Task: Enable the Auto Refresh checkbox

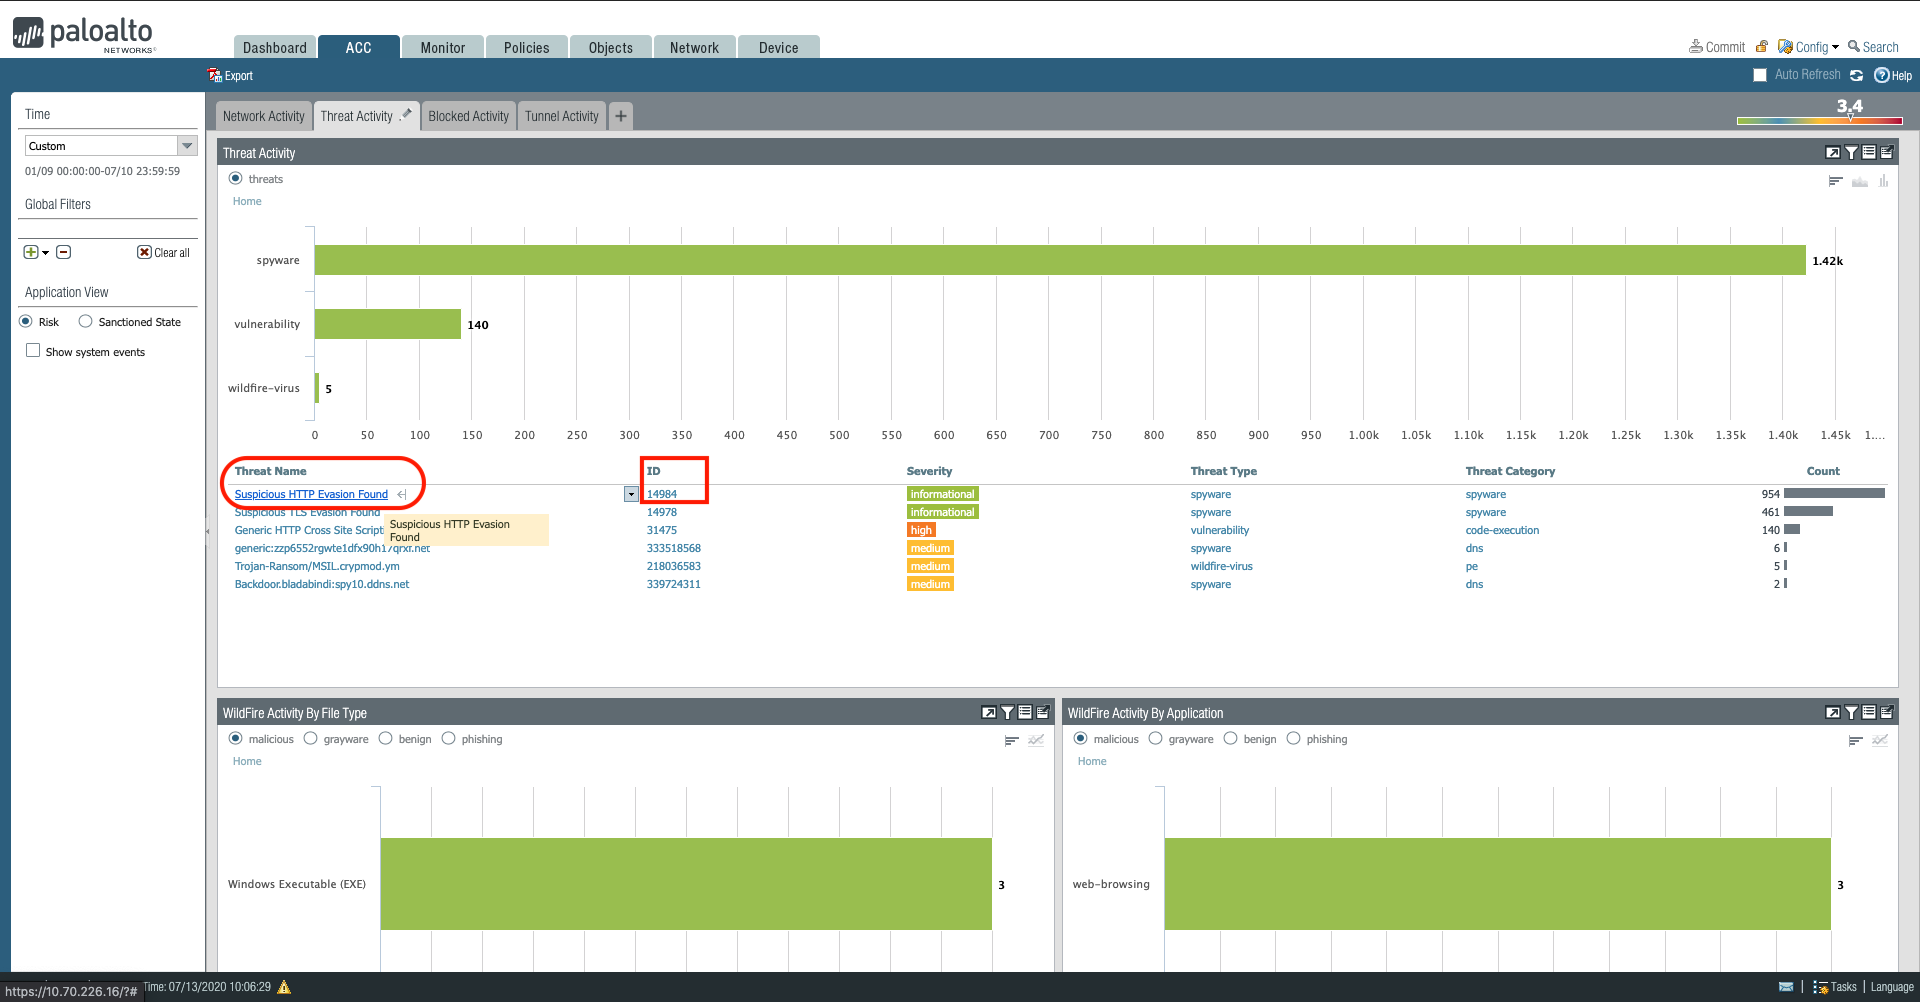Action: pos(1760,74)
